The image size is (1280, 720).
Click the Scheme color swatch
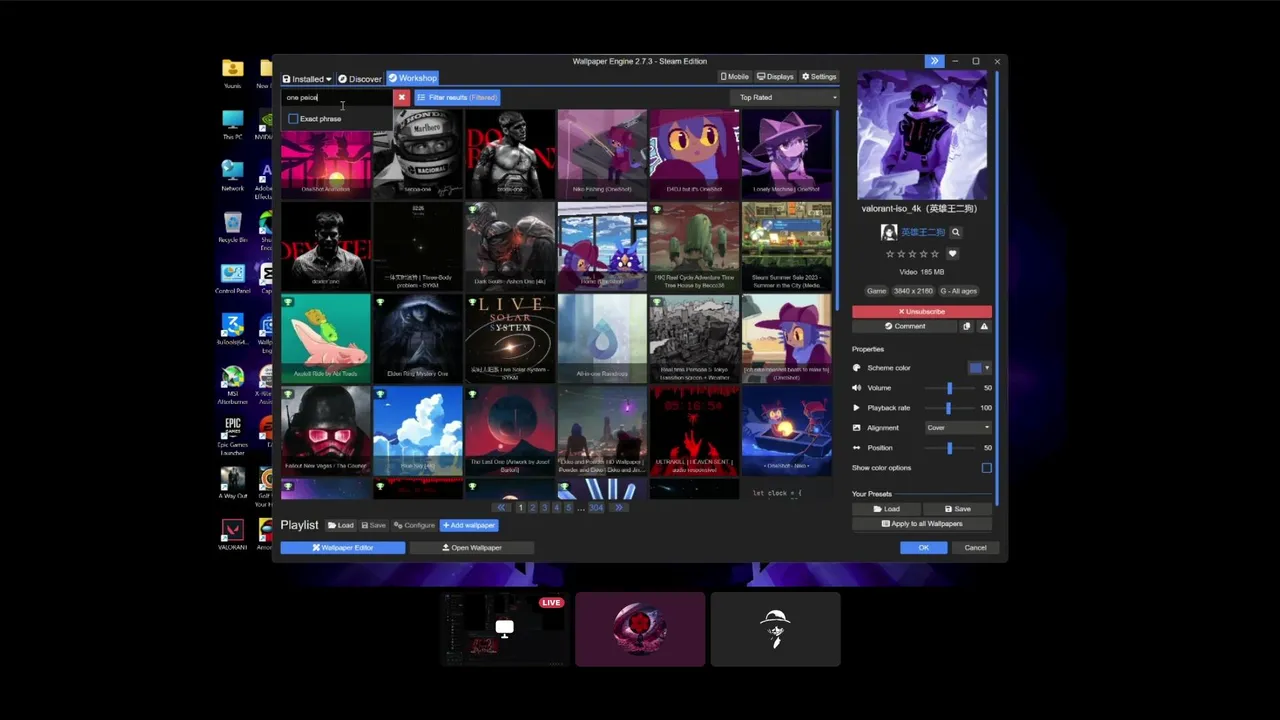975,368
